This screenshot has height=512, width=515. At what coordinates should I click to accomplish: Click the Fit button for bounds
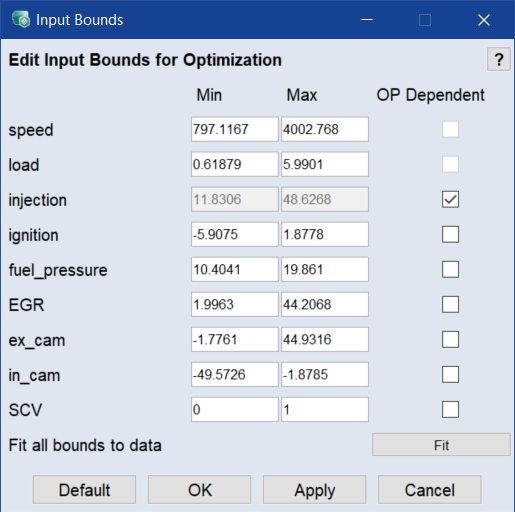pyautogui.click(x=441, y=445)
